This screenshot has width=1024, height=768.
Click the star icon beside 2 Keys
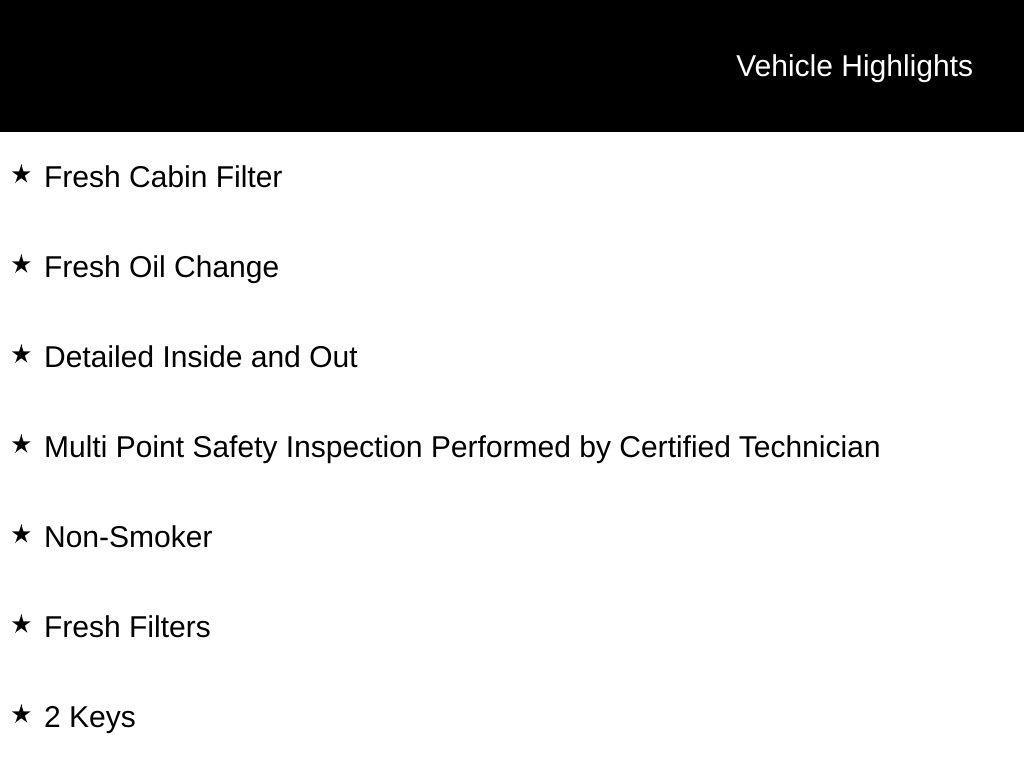pyautogui.click(x=21, y=715)
